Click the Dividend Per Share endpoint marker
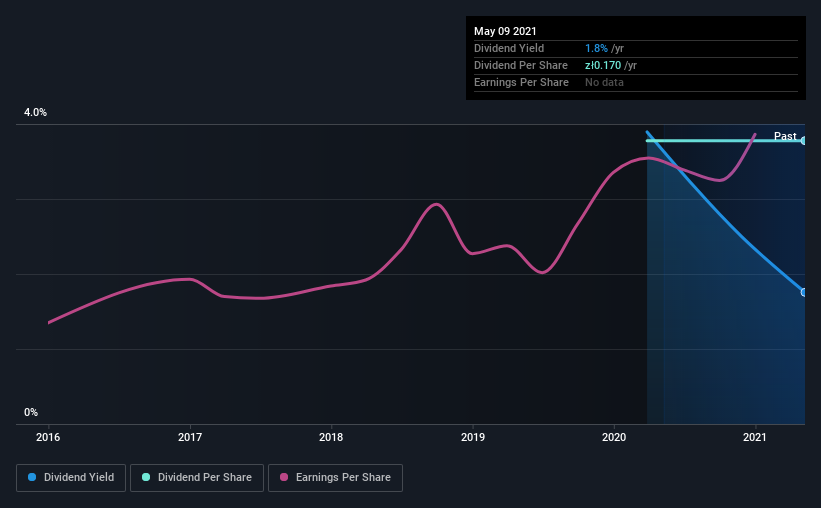This screenshot has height=508, width=821. click(803, 141)
